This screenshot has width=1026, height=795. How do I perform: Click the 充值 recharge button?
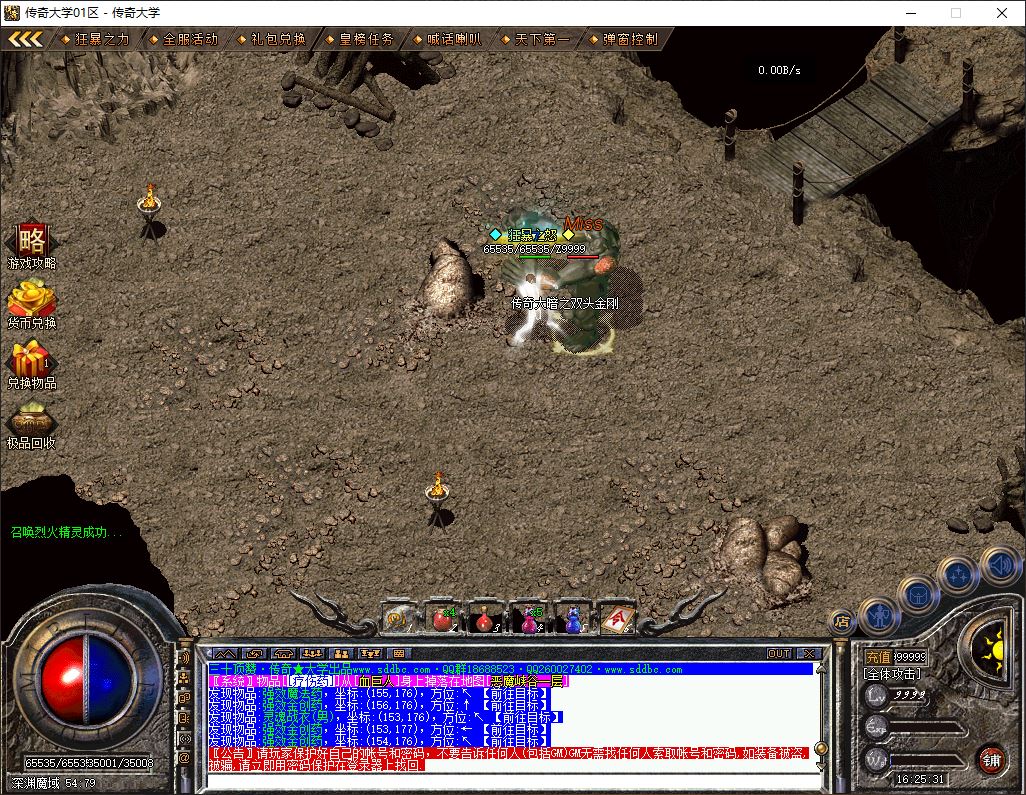tap(878, 657)
